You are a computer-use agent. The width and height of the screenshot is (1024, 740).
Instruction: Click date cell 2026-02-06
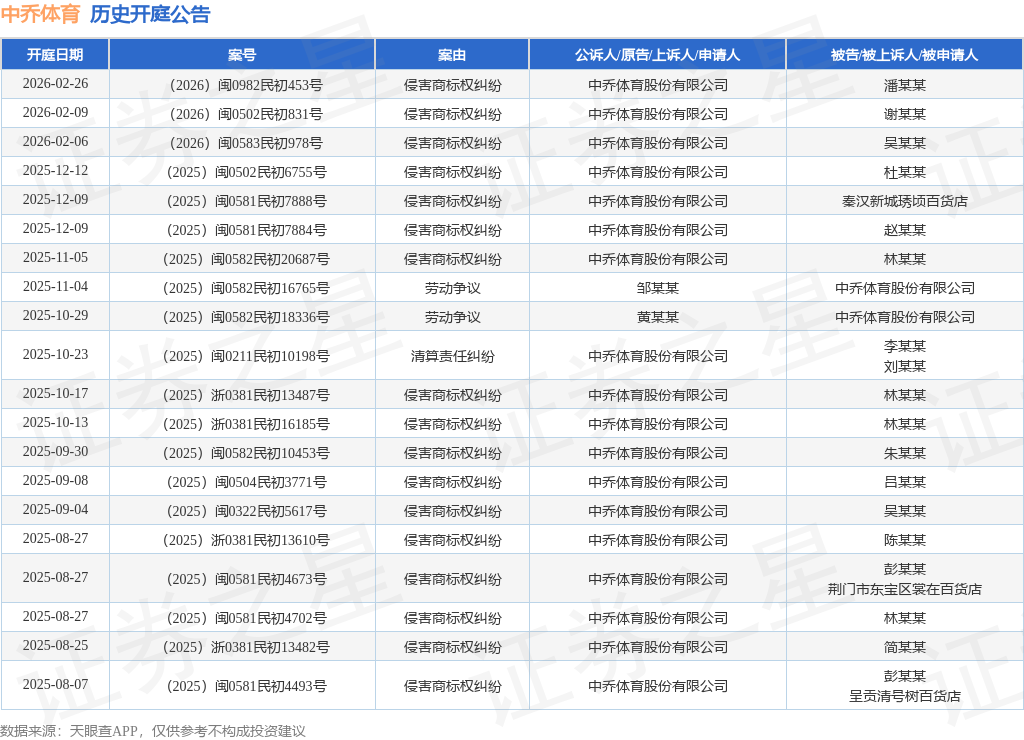pos(55,142)
